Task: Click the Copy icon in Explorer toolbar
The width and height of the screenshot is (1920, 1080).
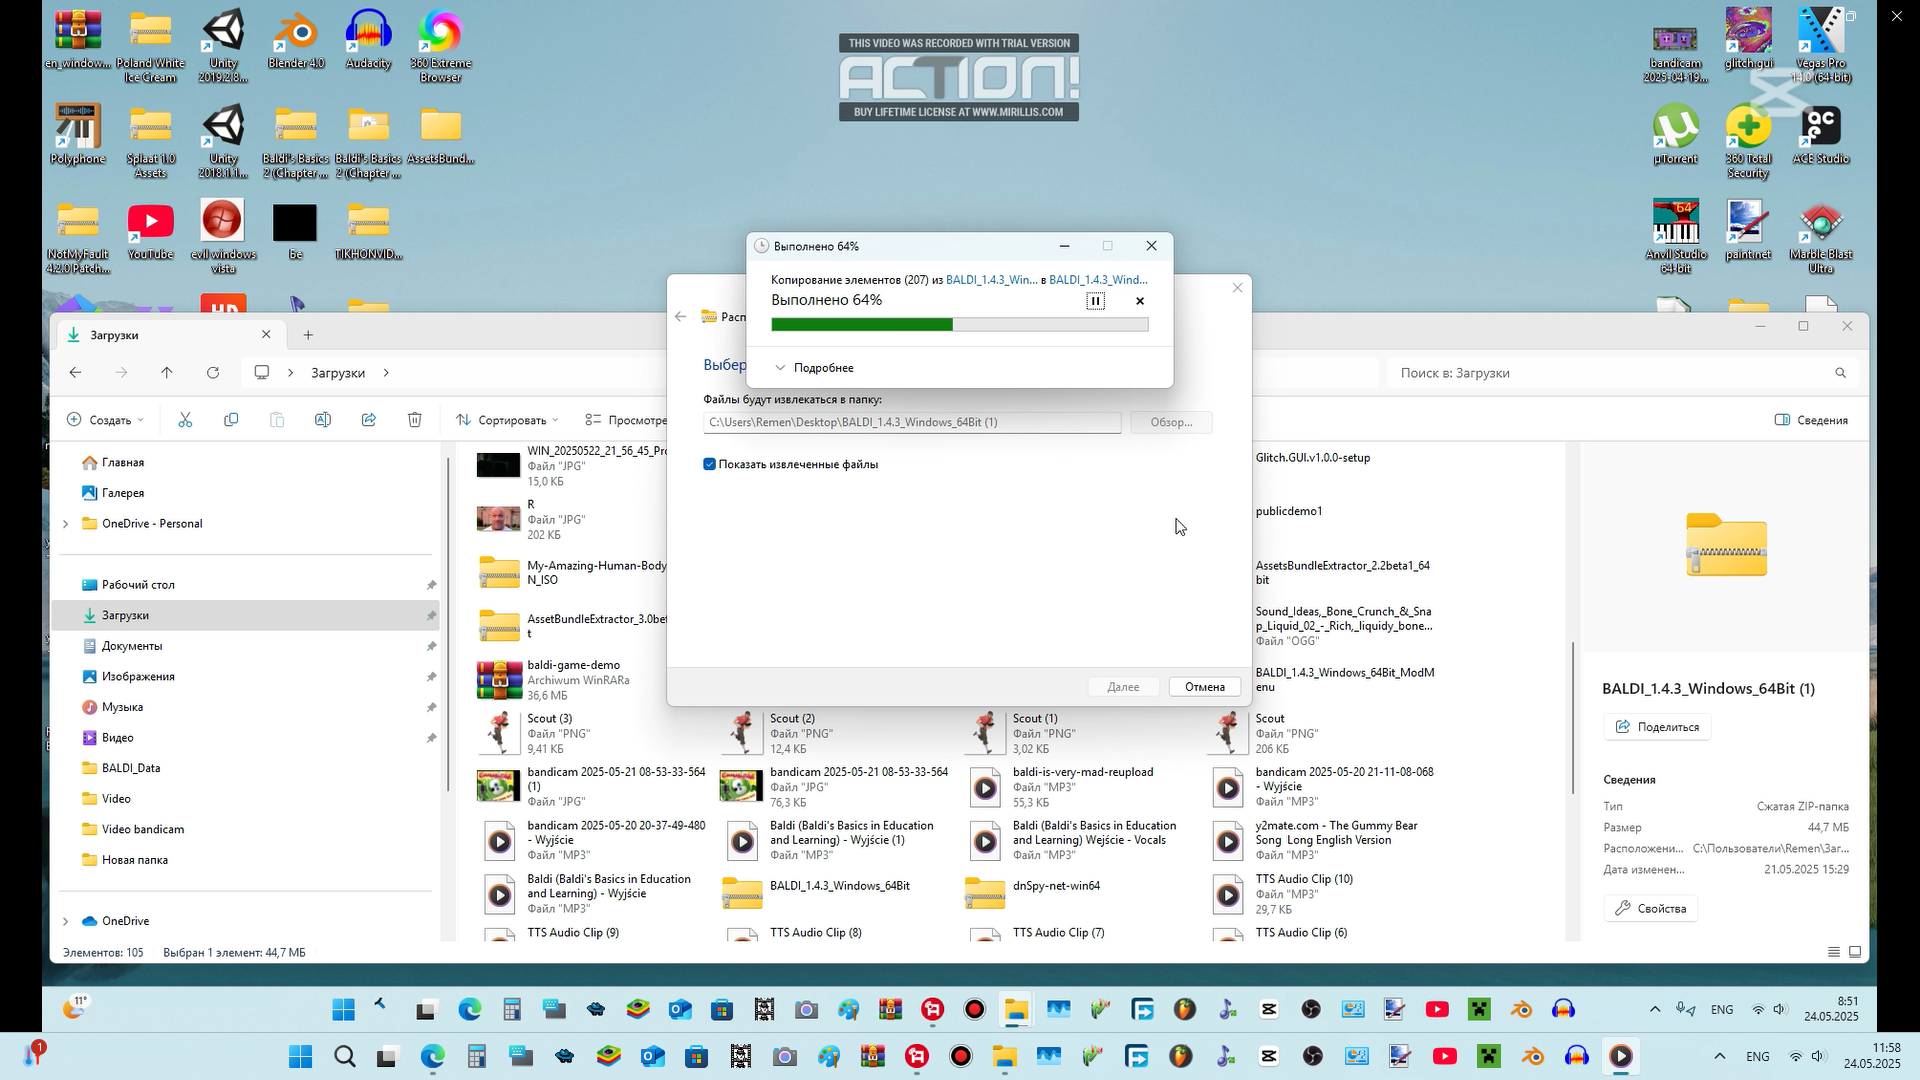Action: point(231,420)
